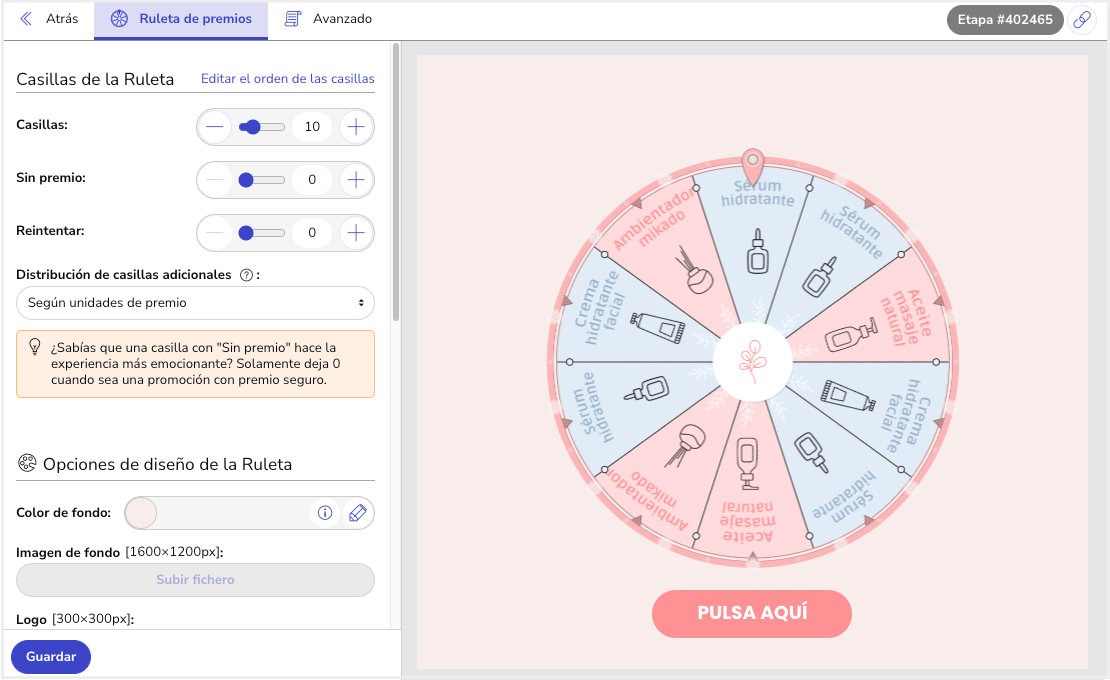This screenshot has height=680, width=1110.
Task: Click the bottom Aceite masaje natural bottle icon
Action: 748,463
